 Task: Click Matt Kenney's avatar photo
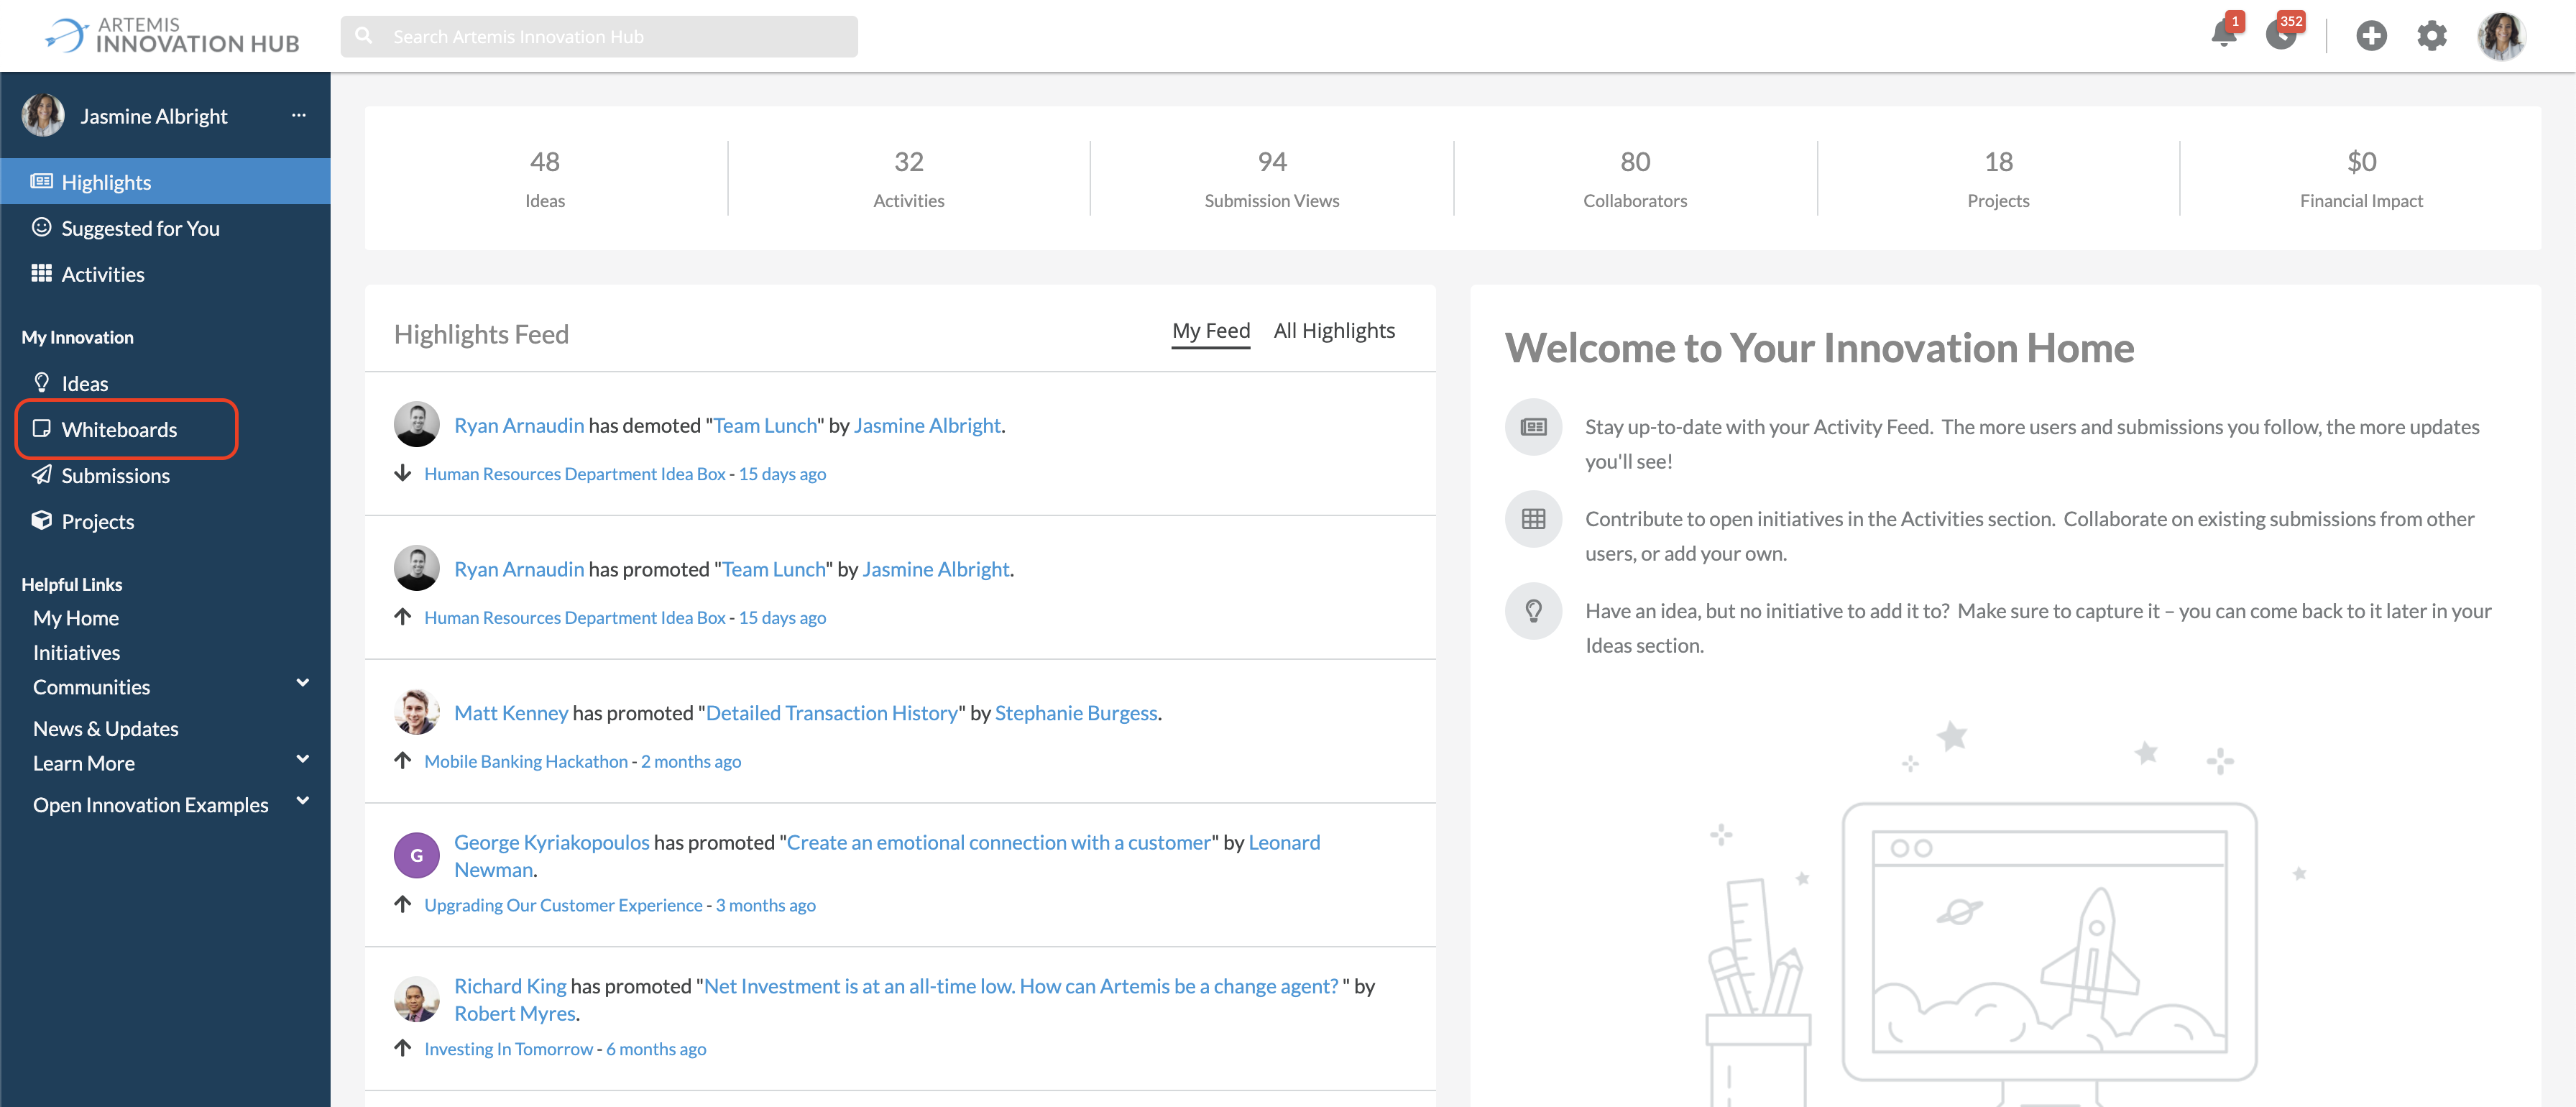416,712
